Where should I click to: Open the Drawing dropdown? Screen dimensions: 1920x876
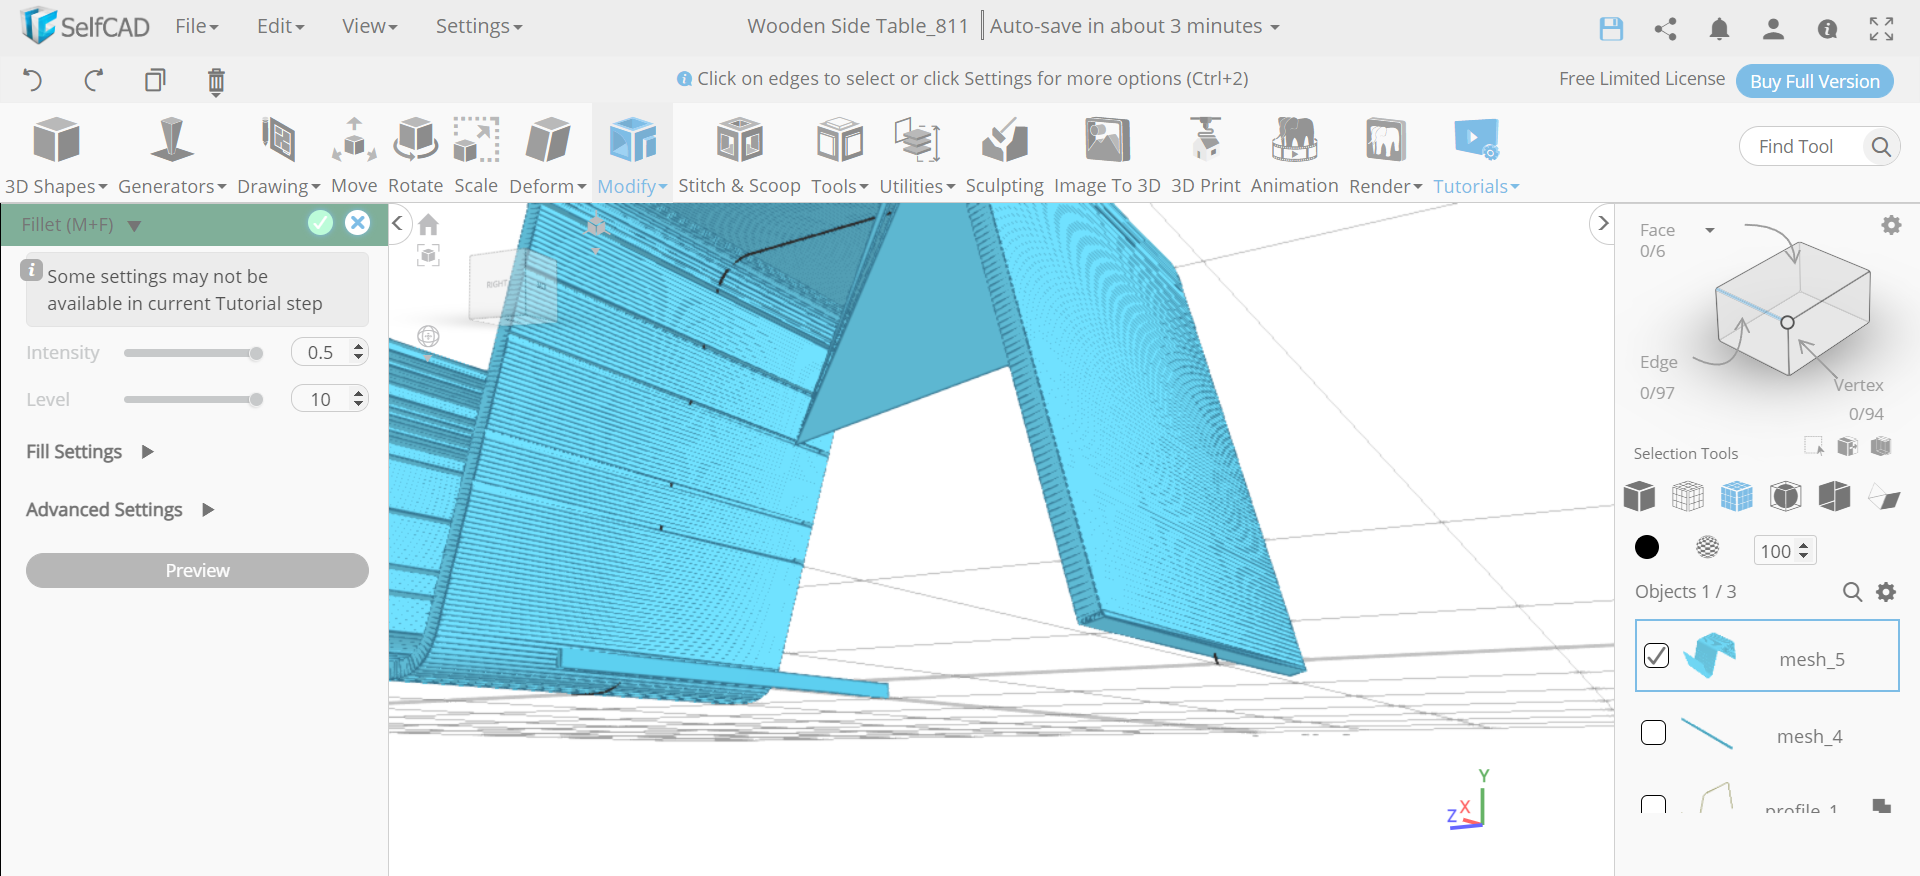pos(278,155)
